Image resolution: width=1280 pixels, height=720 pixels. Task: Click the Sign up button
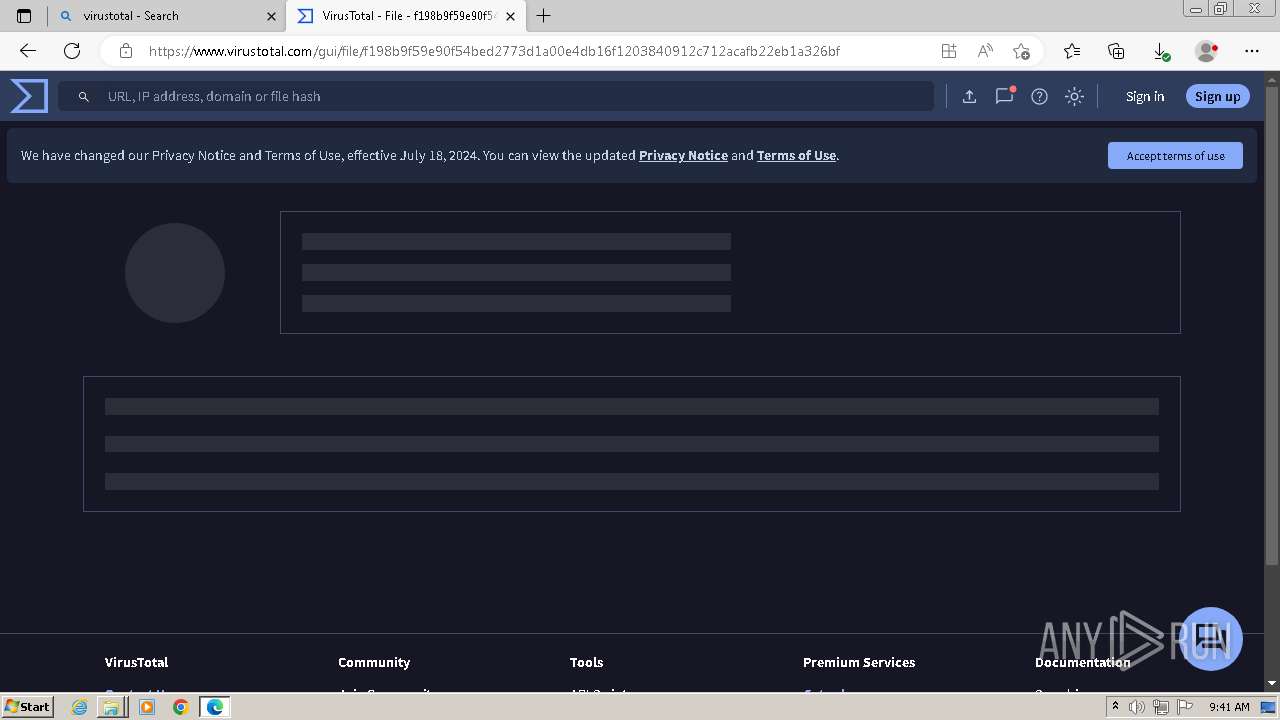[x=1217, y=96]
